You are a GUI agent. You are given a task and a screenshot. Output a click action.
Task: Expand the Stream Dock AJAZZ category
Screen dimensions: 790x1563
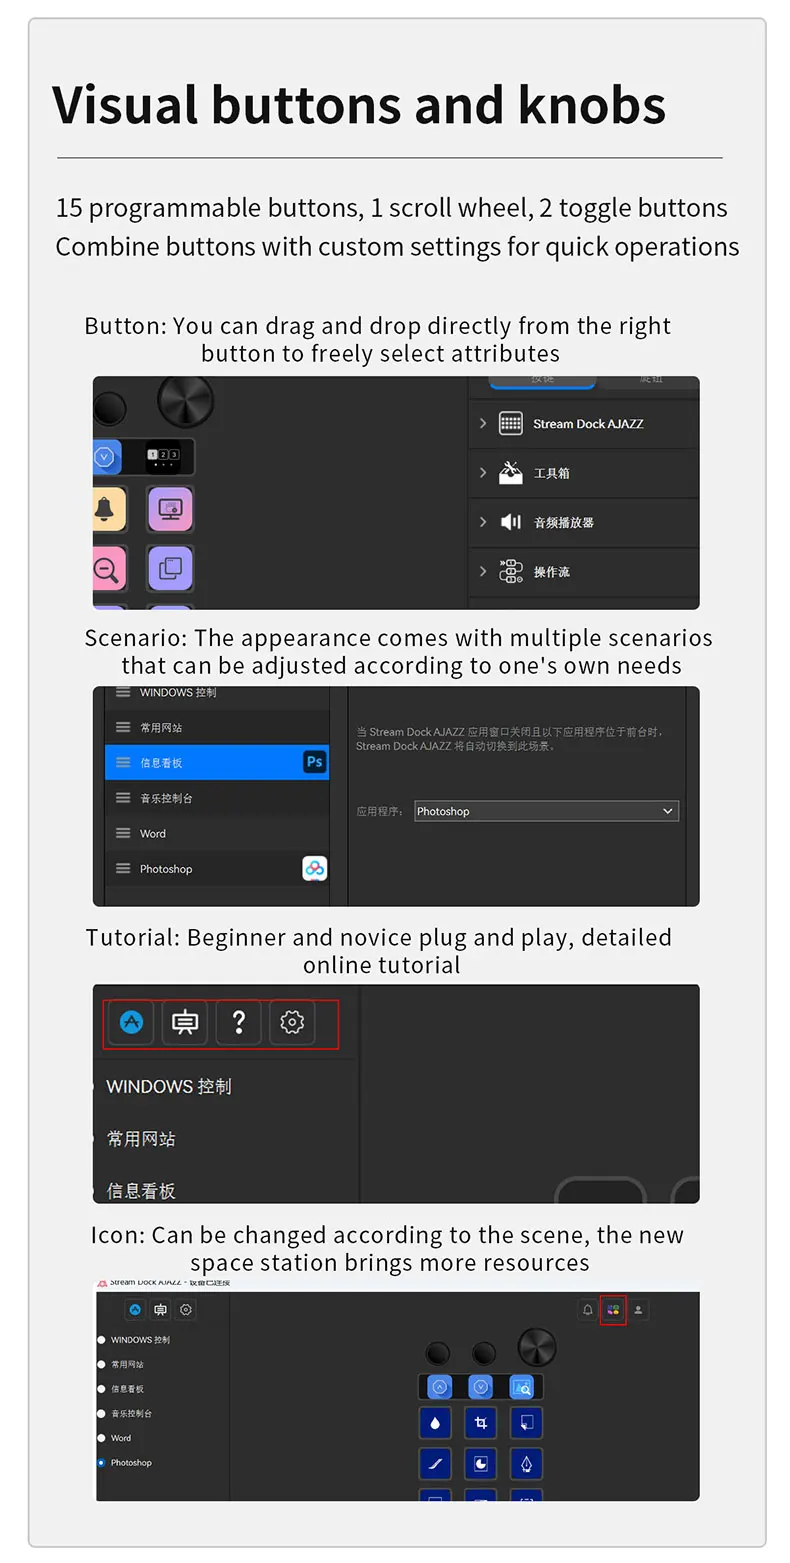(583, 424)
